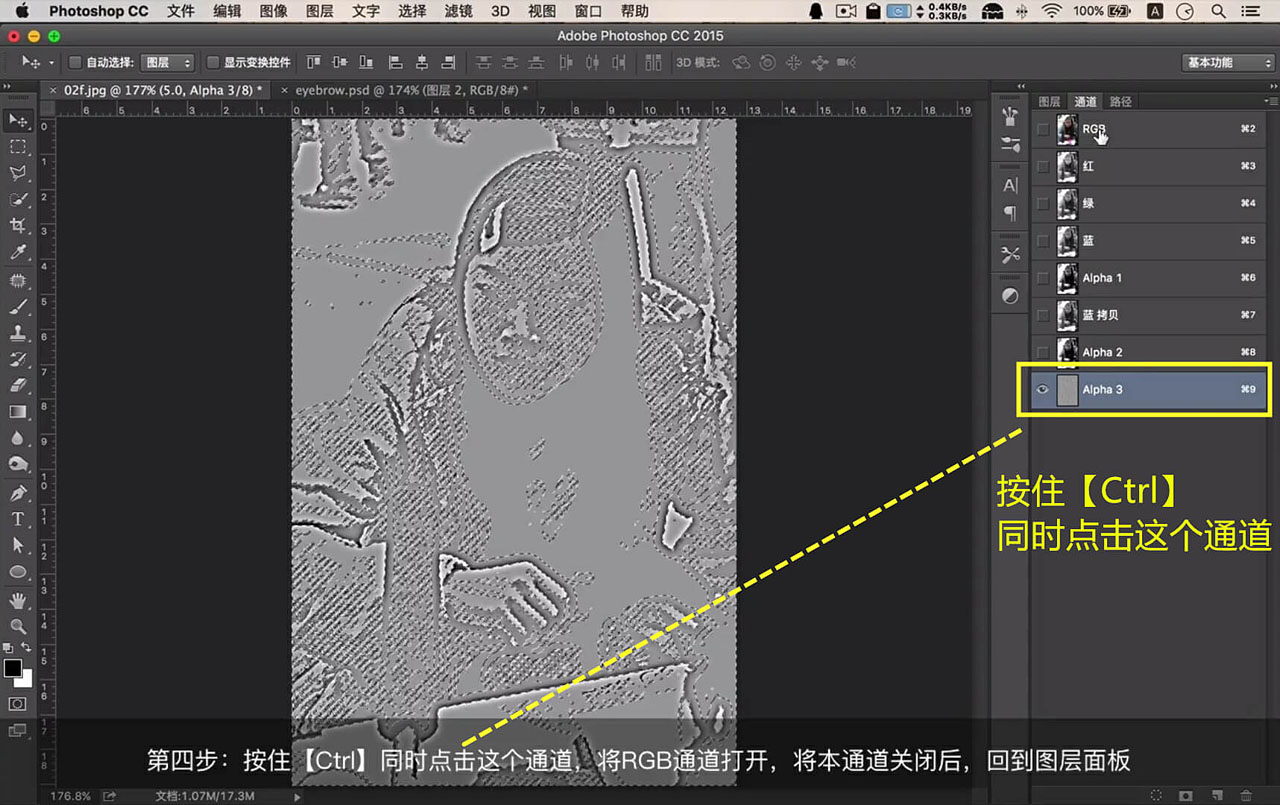Open the Channels panel flyout menu
Viewport: 1280px width, 805px height.
coord(1272,101)
